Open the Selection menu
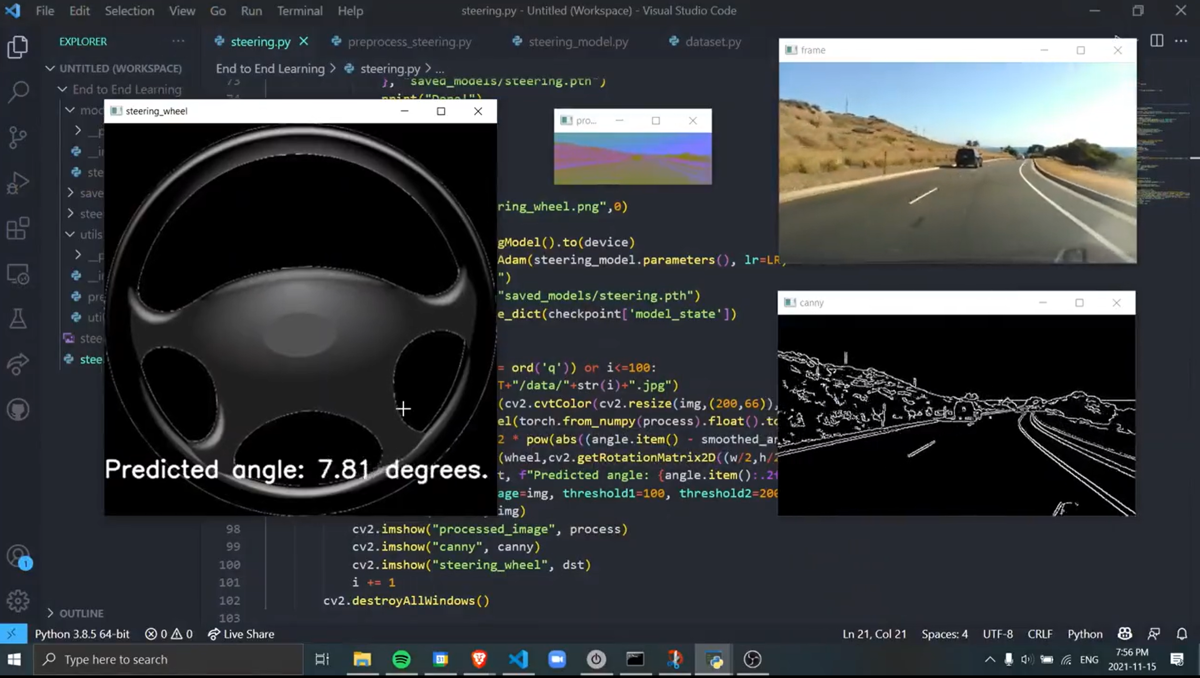Screen dimensions: 1200x678 click(129, 11)
